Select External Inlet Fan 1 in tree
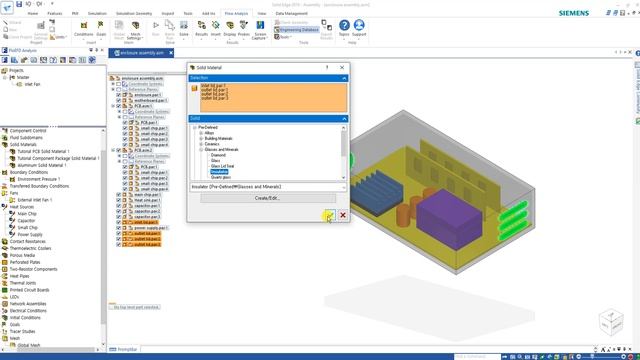 (35, 200)
